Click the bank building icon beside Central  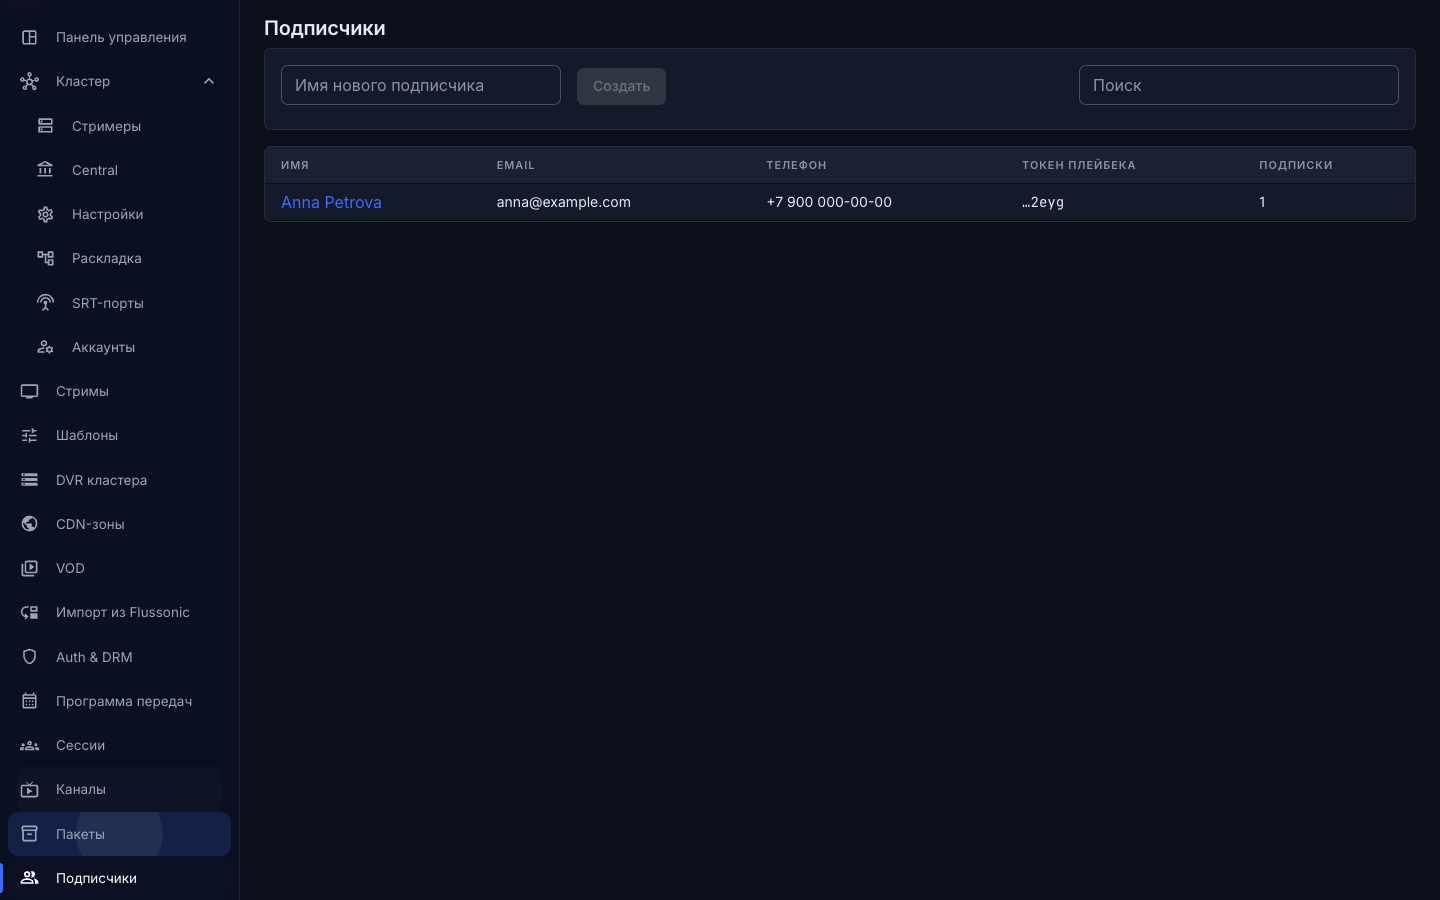[x=46, y=170]
